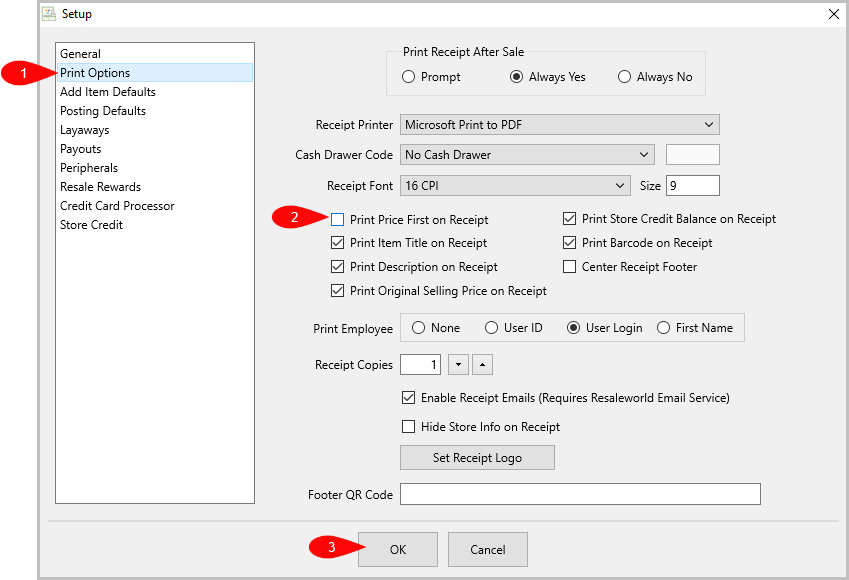Click Cancel to discard changes
Image resolution: width=849 pixels, height=580 pixels.
488,549
